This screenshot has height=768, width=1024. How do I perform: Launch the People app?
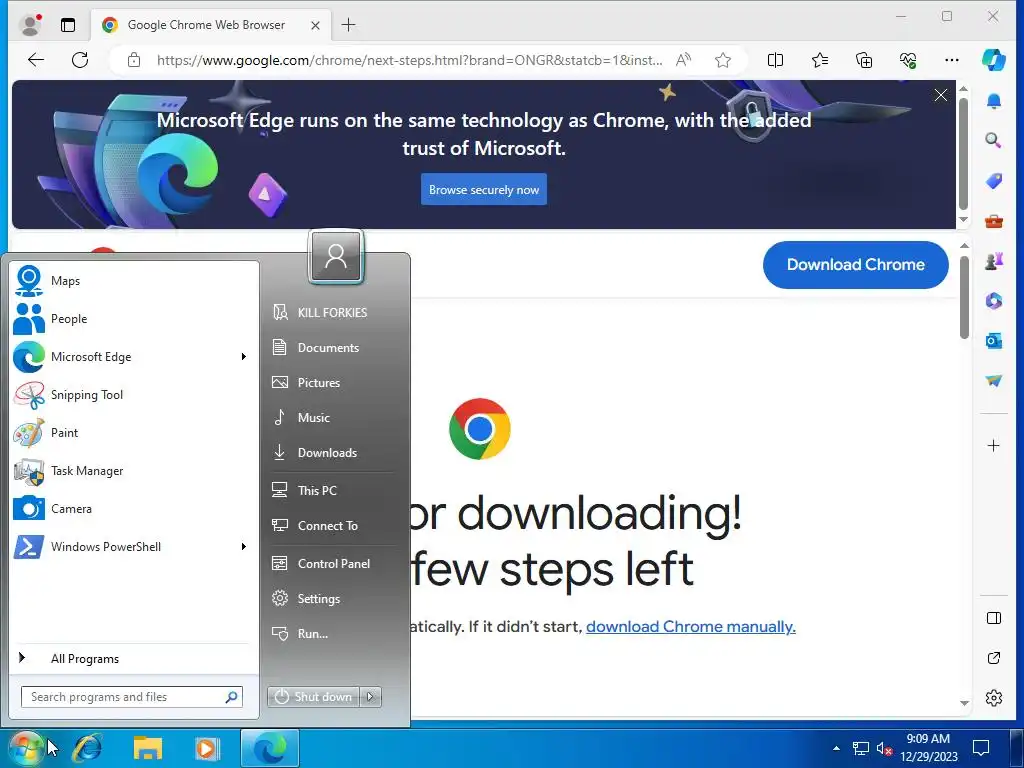coord(134,319)
